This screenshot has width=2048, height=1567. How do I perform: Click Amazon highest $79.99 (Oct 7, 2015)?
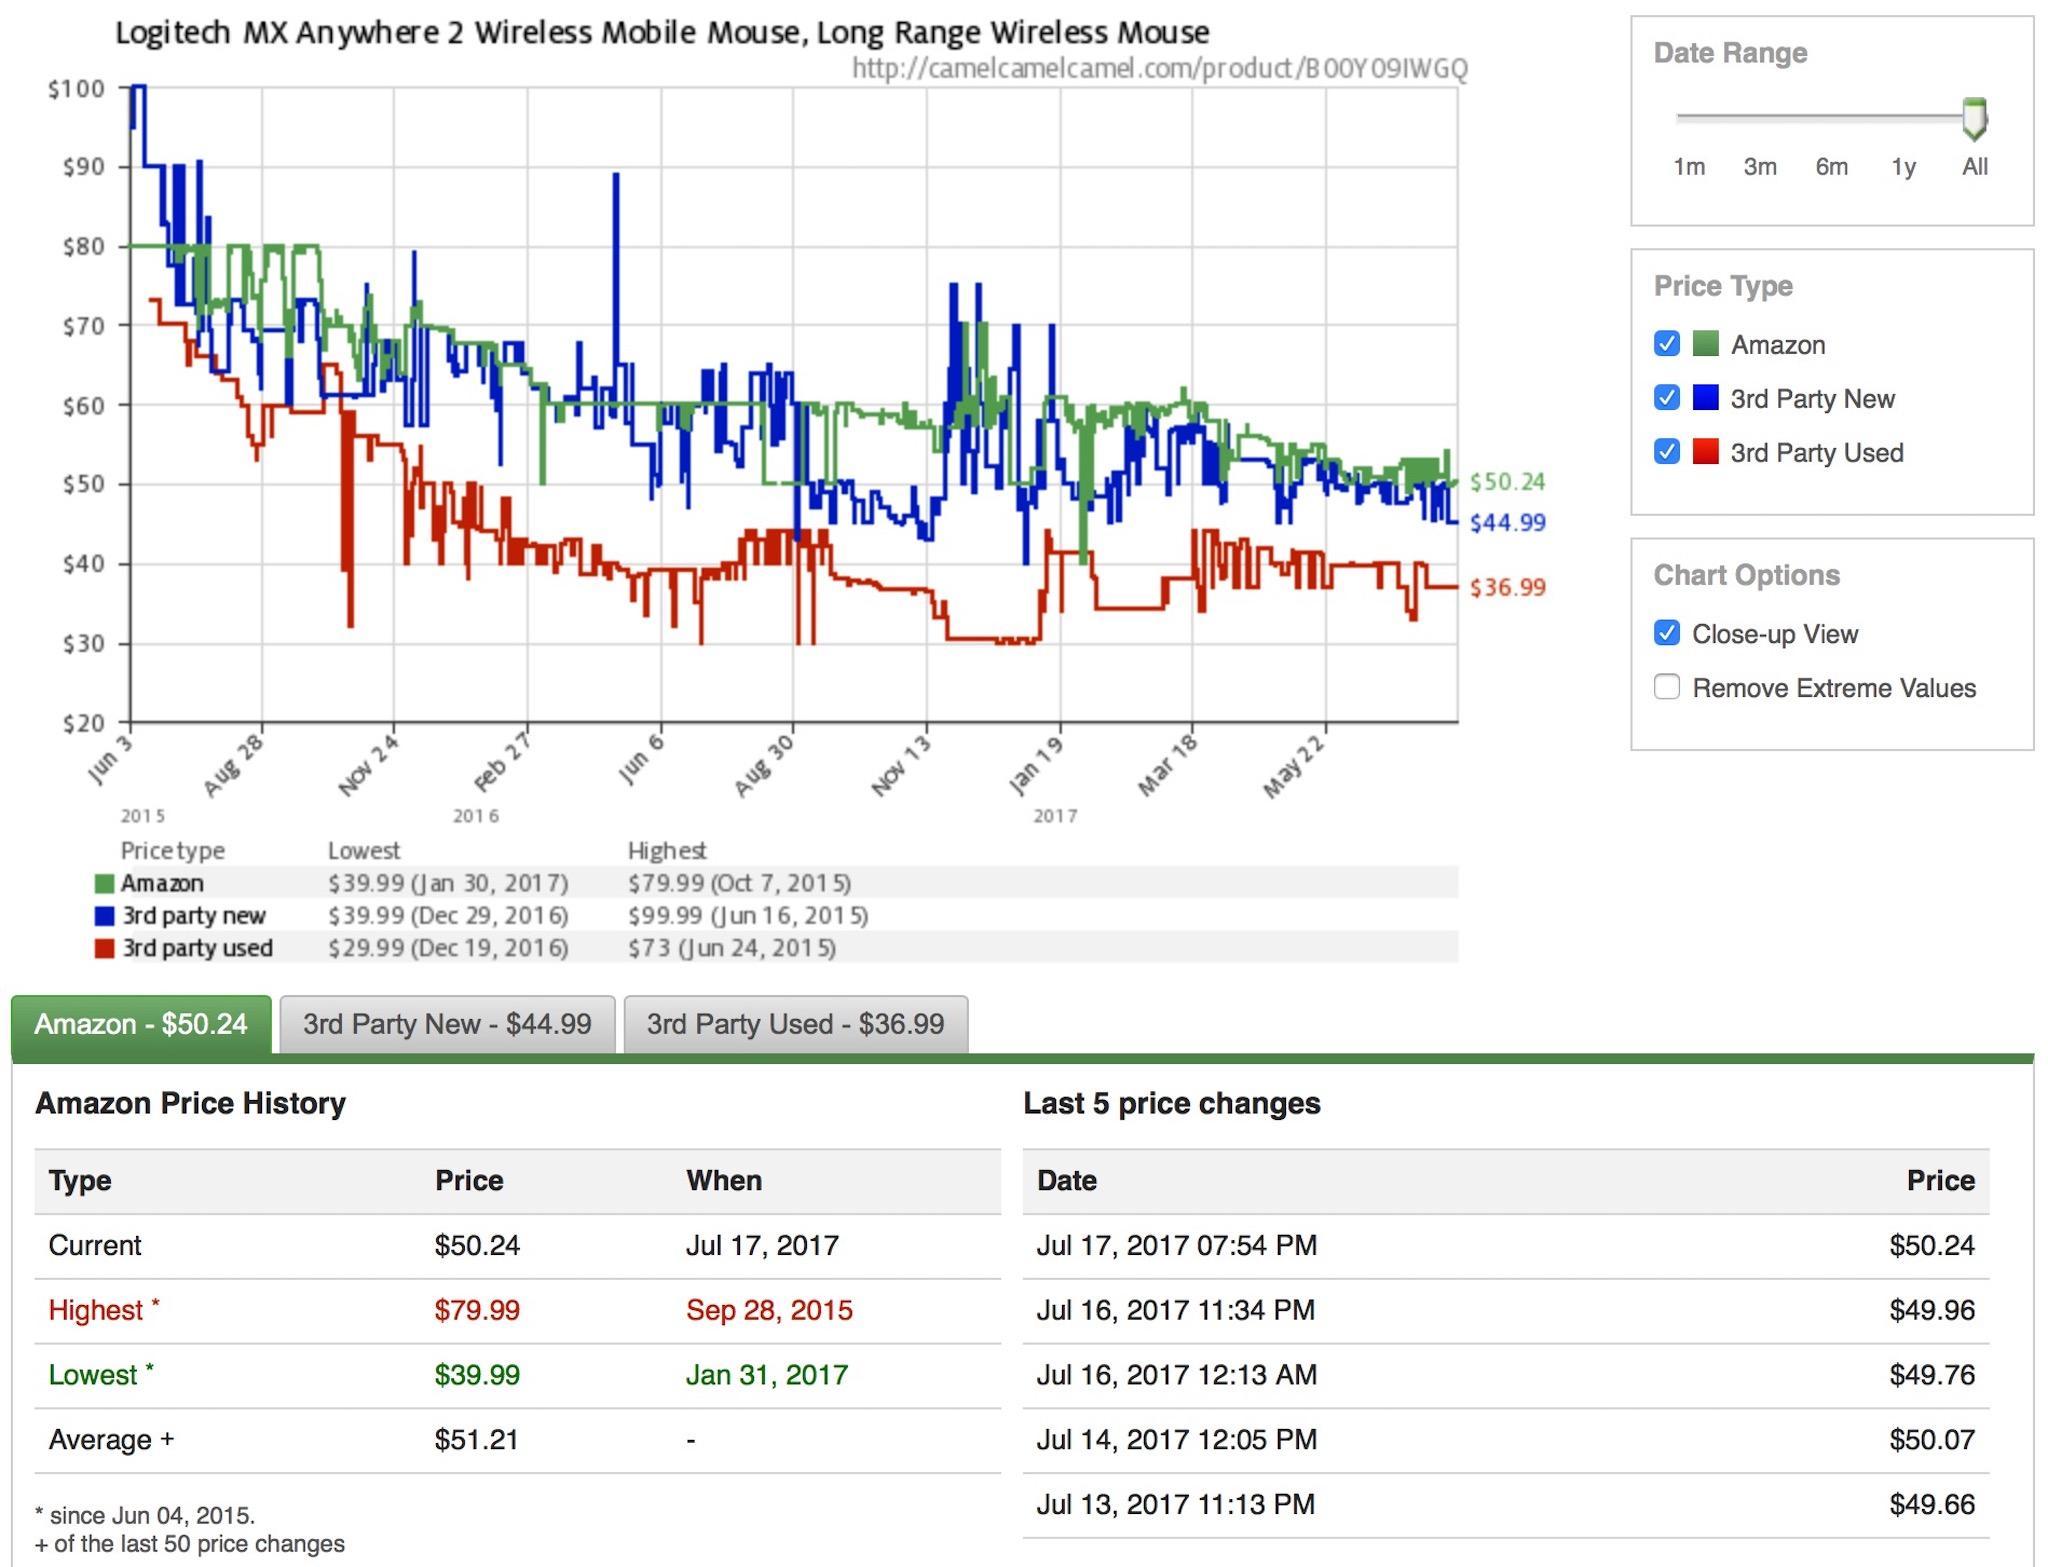tap(739, 884)
